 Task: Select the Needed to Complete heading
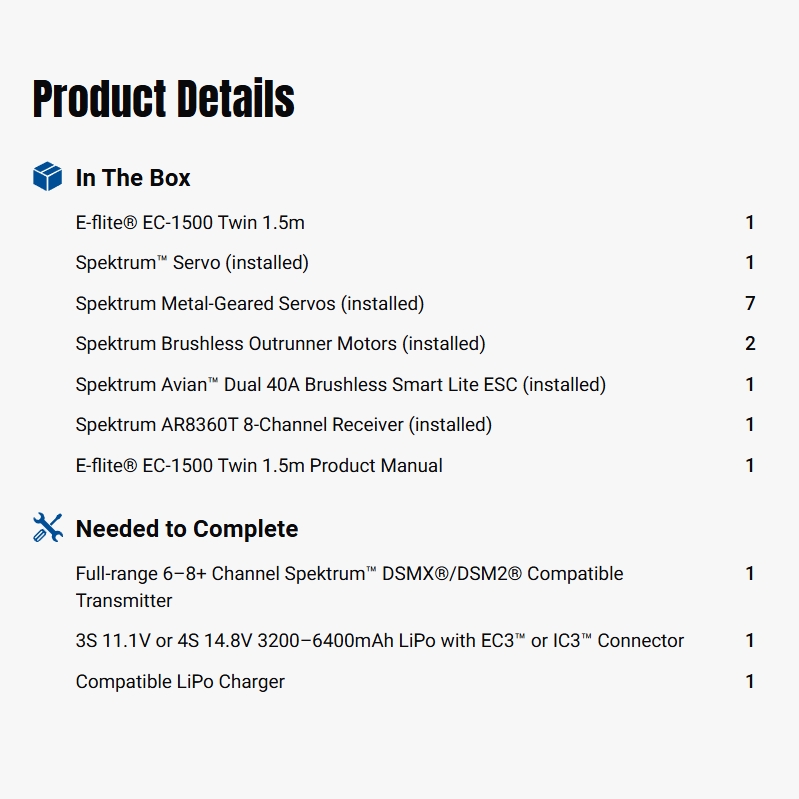(x=187, y=529)
